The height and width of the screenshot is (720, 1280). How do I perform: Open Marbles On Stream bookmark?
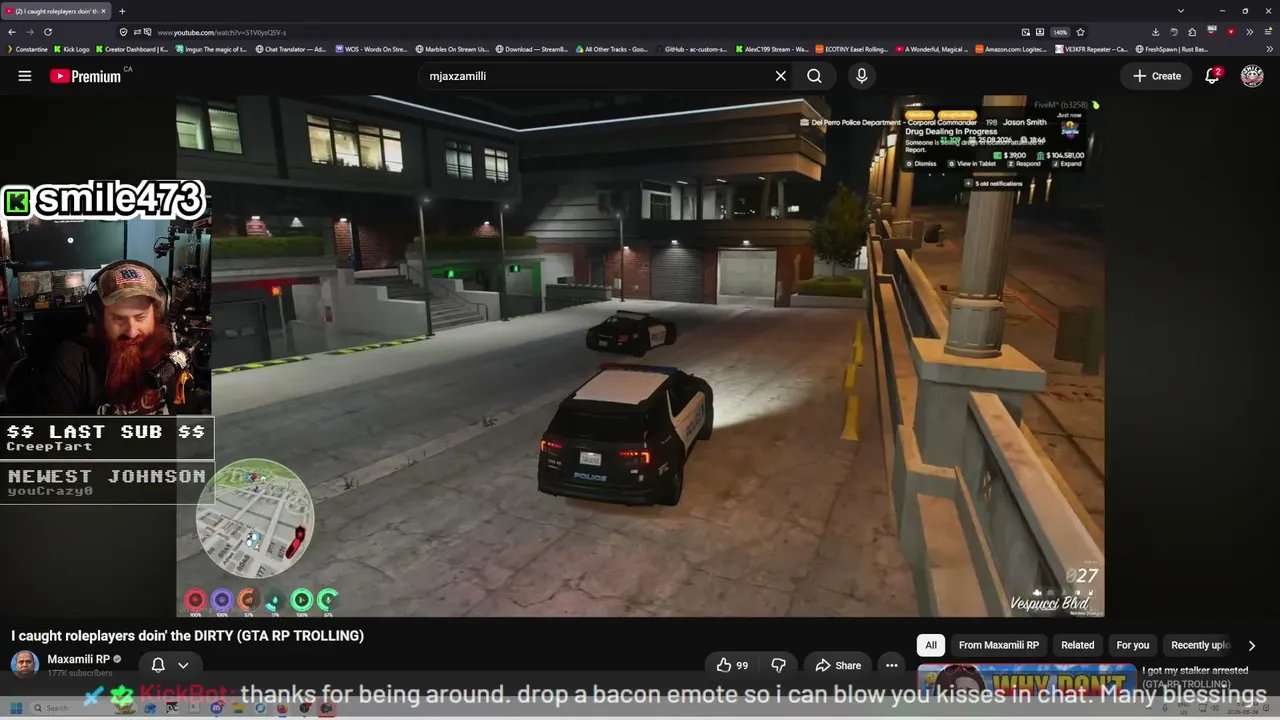point(452,49)
